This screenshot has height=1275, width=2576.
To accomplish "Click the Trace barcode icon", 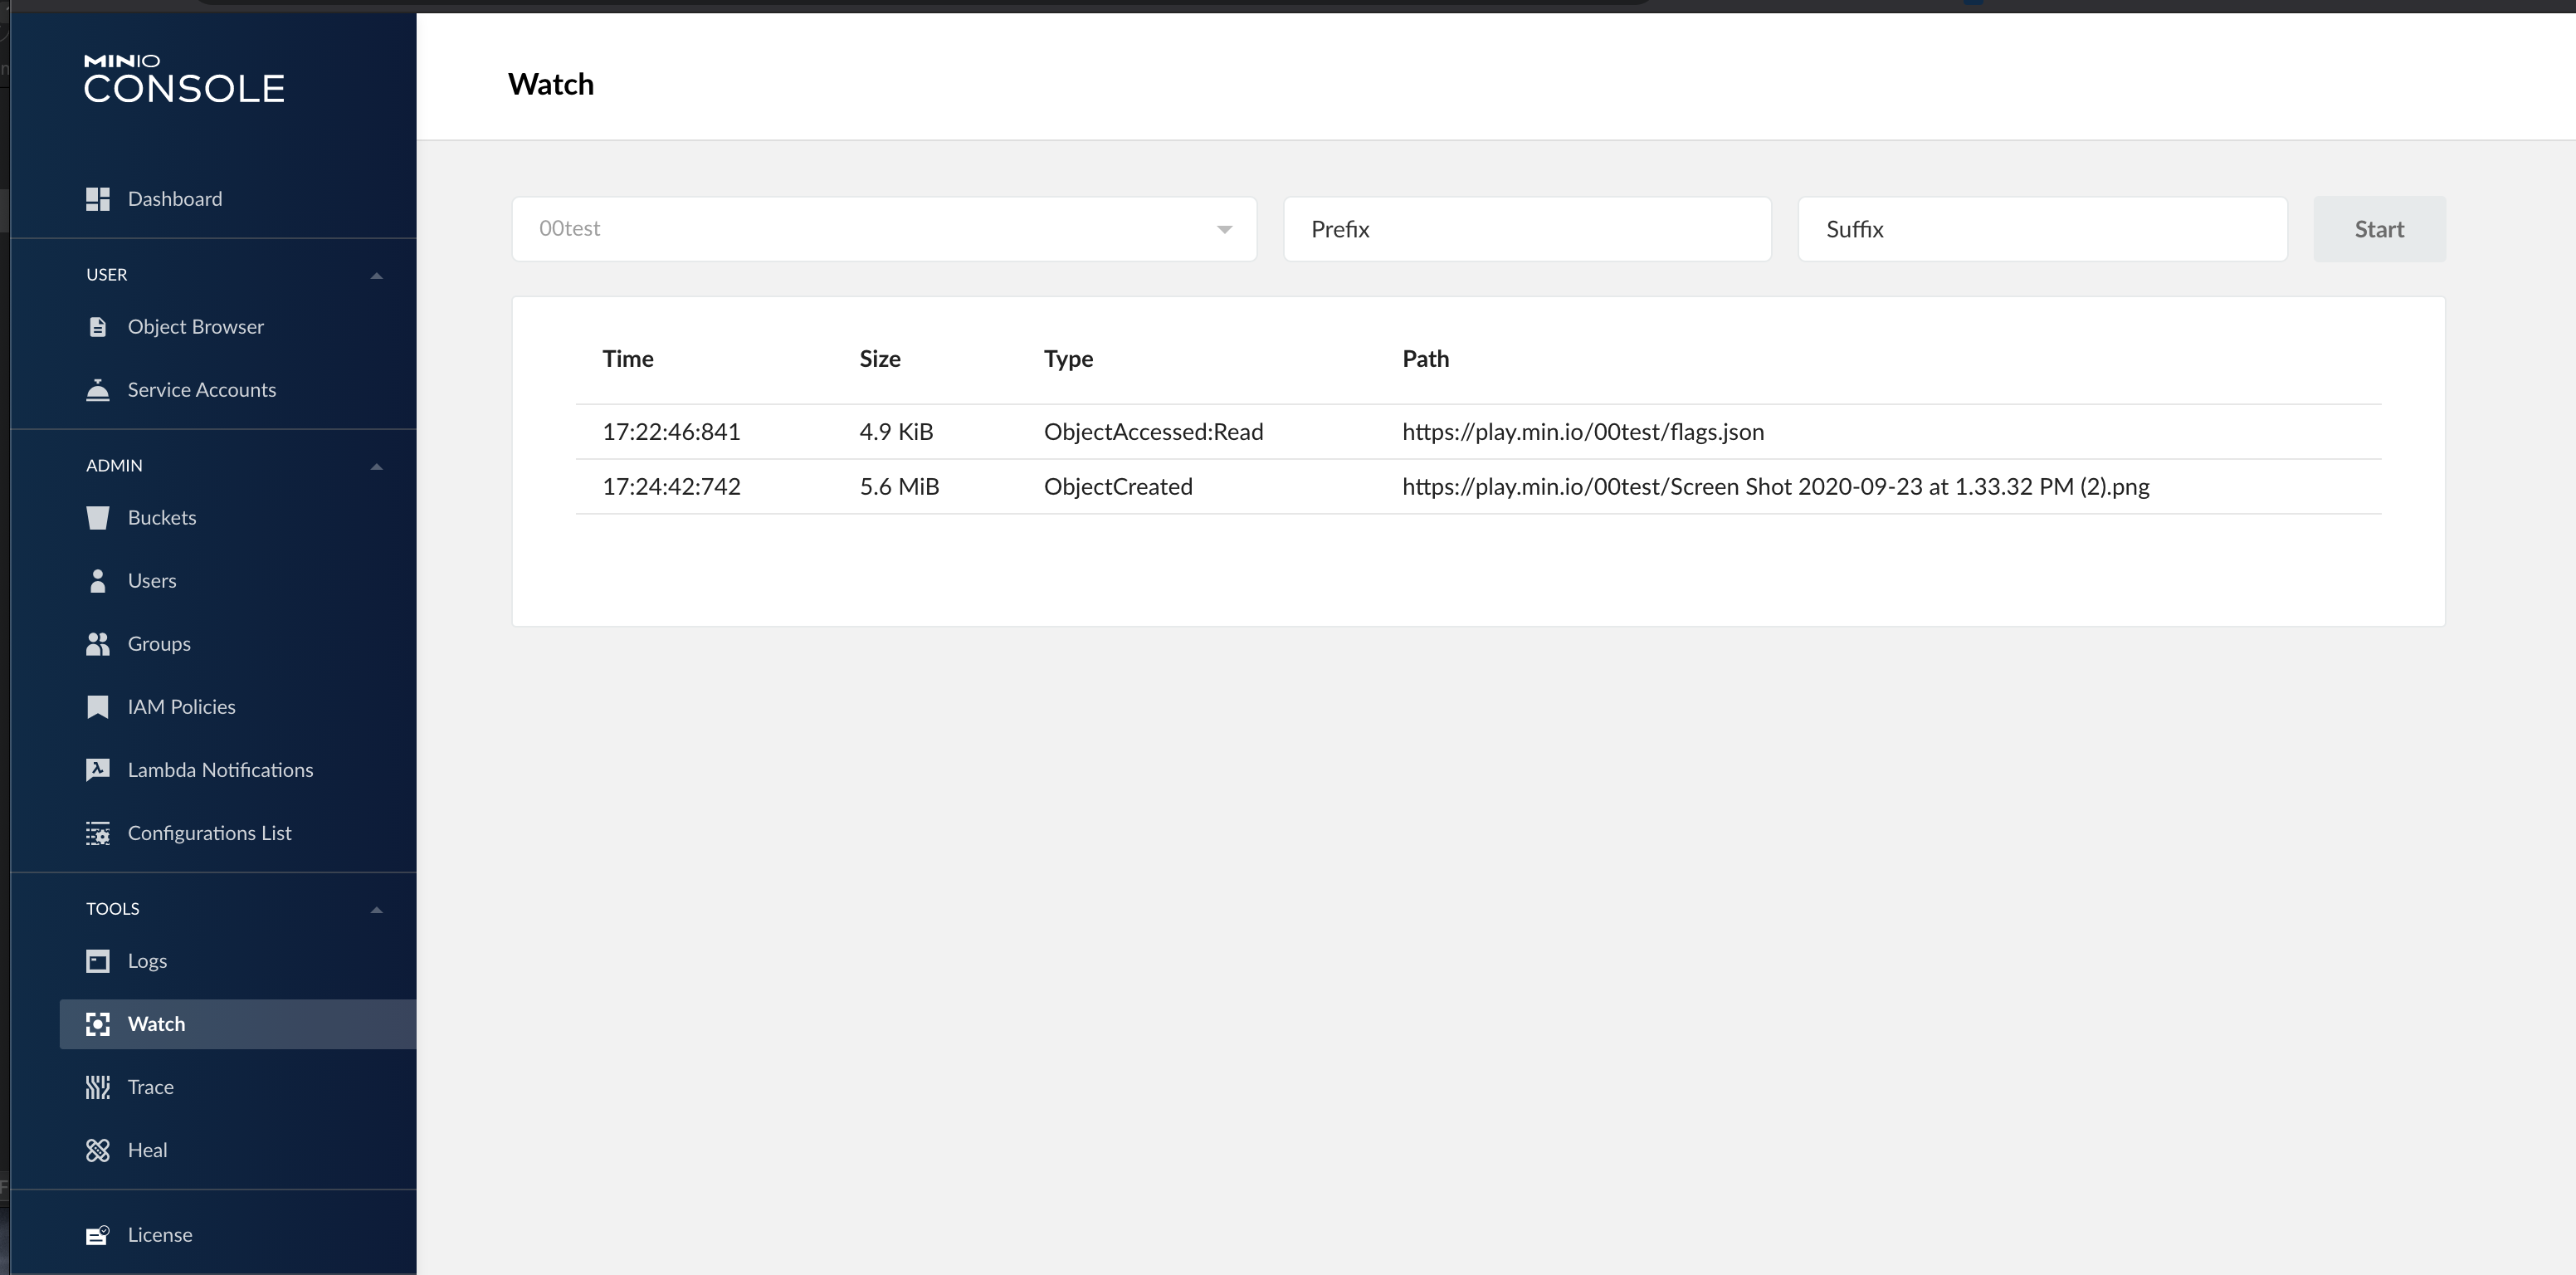I will click(x=98, y=1087).
